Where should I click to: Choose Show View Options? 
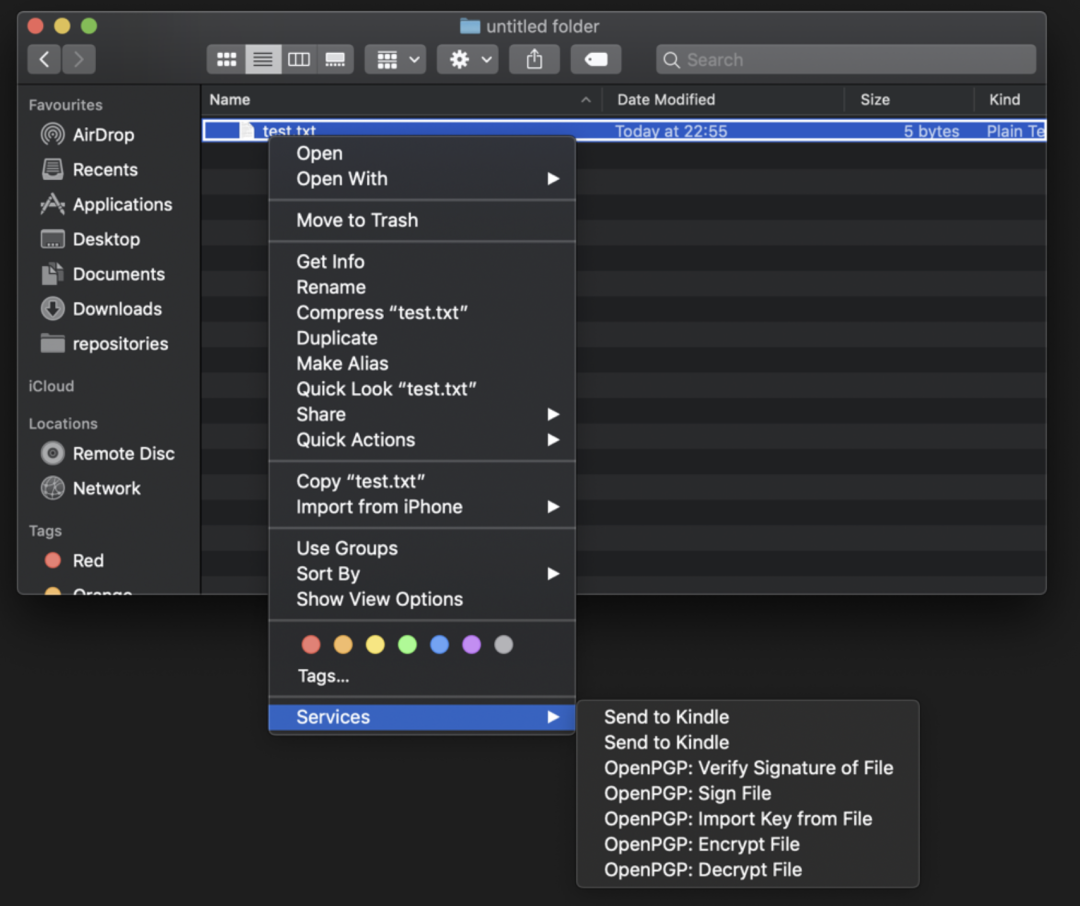point(422,599)
